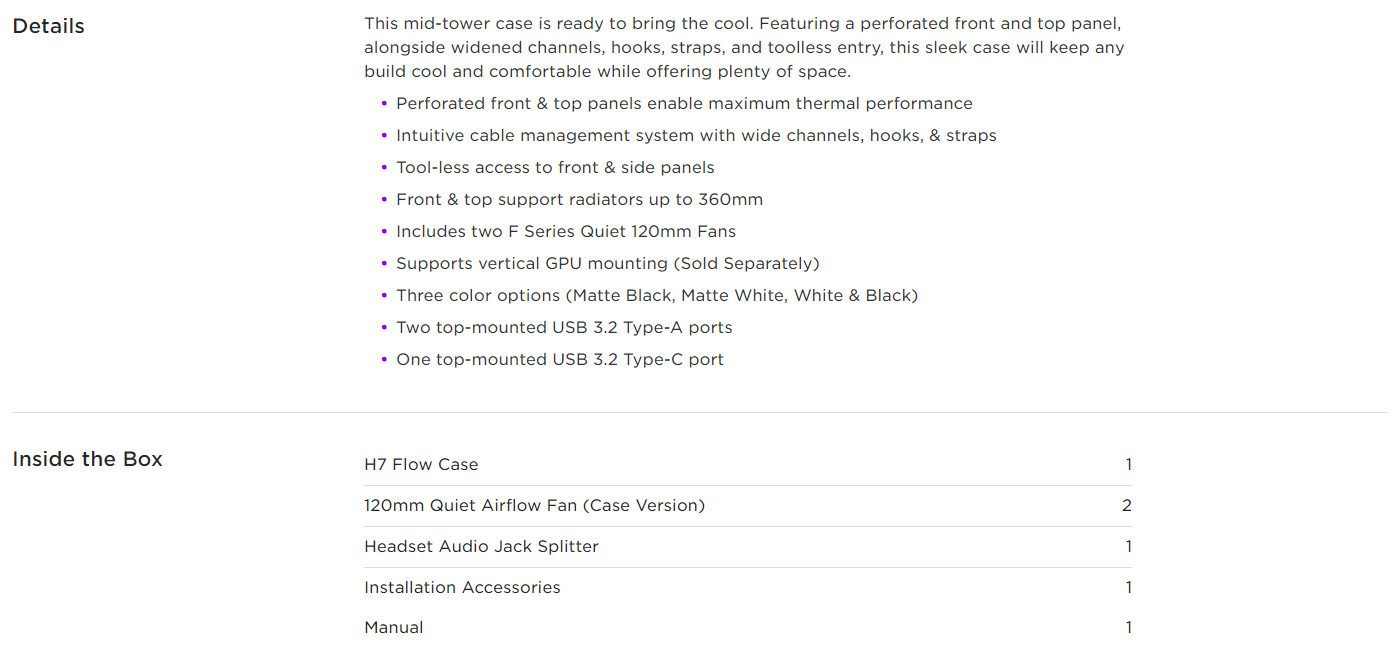Click the three color options bullet
This screenshot has height=666, width=1400.
(x=657, y=296)
